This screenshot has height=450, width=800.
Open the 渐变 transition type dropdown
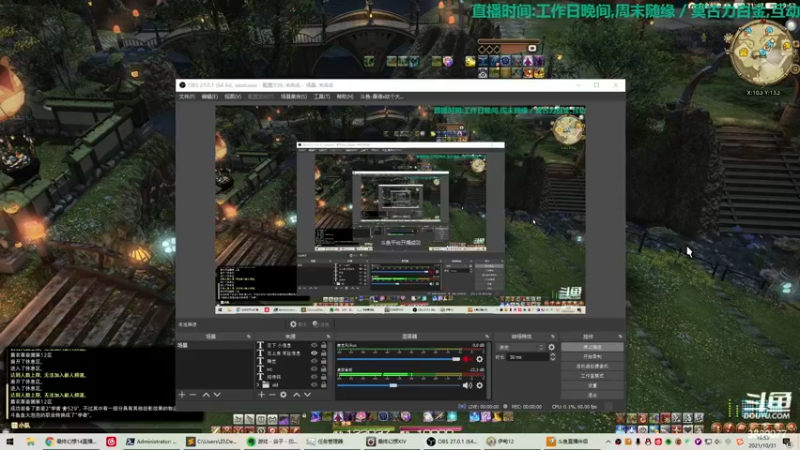click(521, 347)
